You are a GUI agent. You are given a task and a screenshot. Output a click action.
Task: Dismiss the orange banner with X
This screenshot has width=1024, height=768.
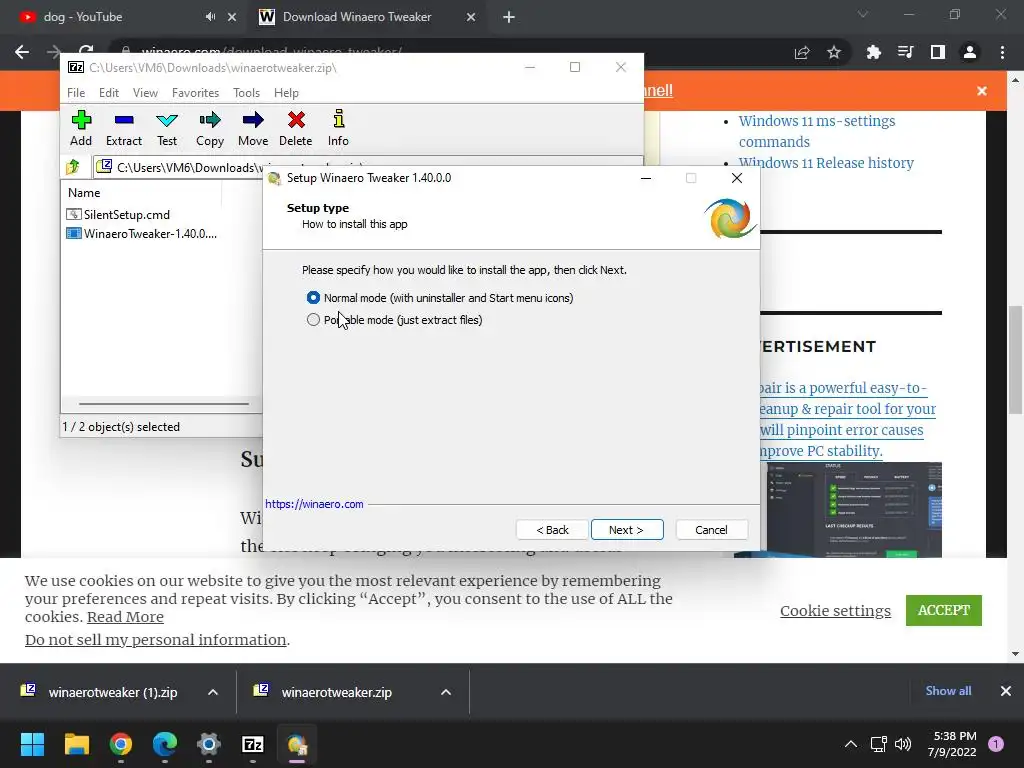click(x=982, y=91)
